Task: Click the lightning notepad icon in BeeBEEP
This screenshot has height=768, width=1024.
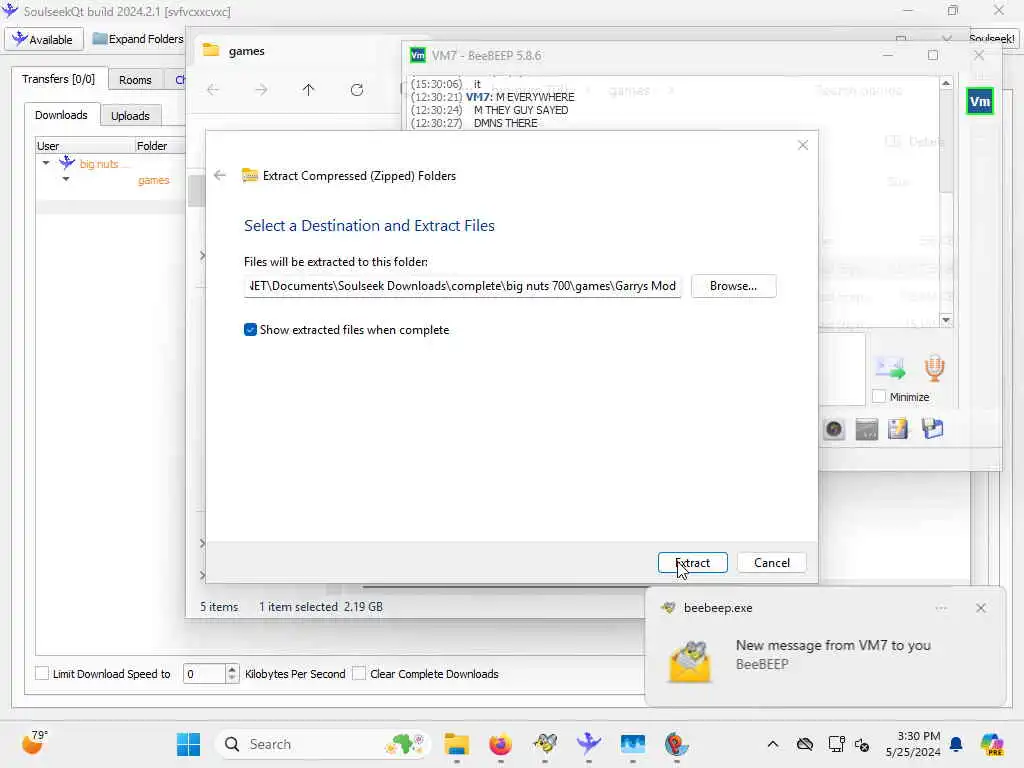Action: [x=898, y=429]
